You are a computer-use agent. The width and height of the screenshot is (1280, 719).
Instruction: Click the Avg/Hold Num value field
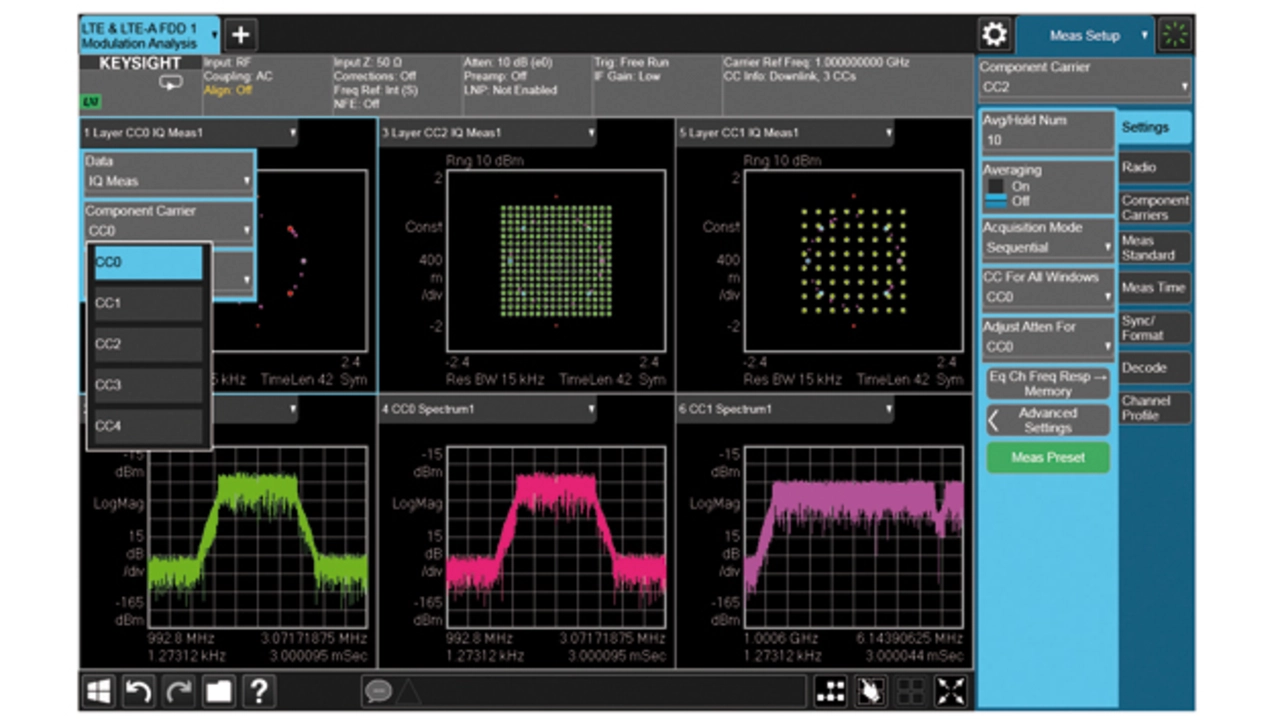pos(1047,140)
